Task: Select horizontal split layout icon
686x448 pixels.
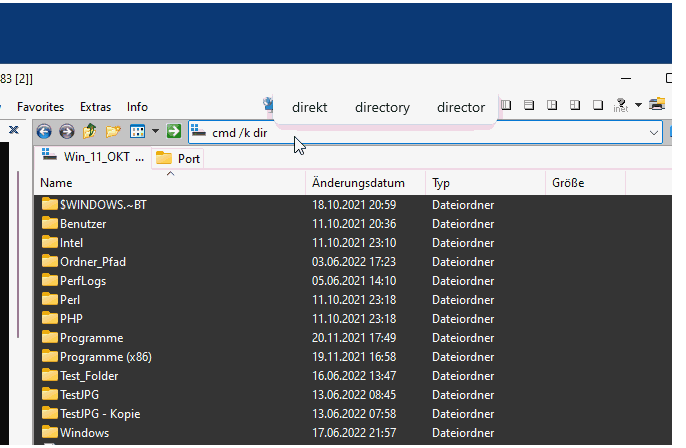Action: [528, 105]
